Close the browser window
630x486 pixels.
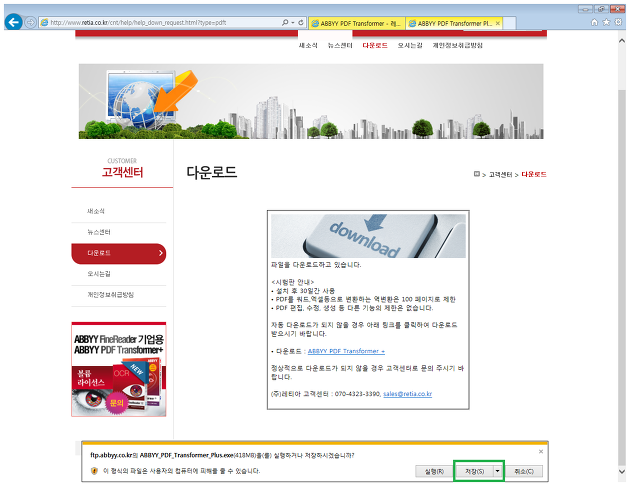pyautogui.click(x=617, y=9)
